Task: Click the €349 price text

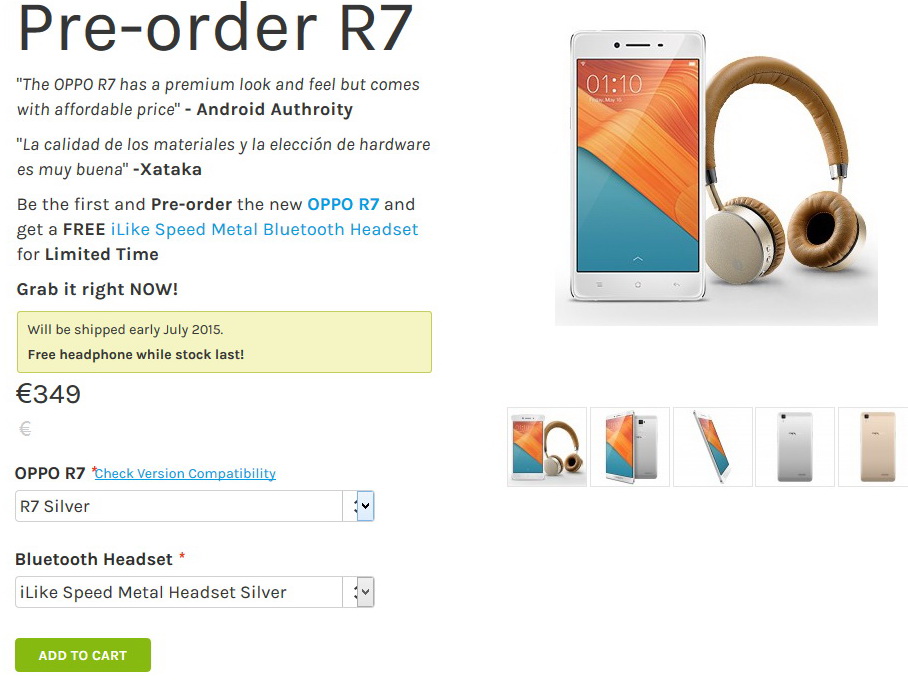Action: (48, 394)
